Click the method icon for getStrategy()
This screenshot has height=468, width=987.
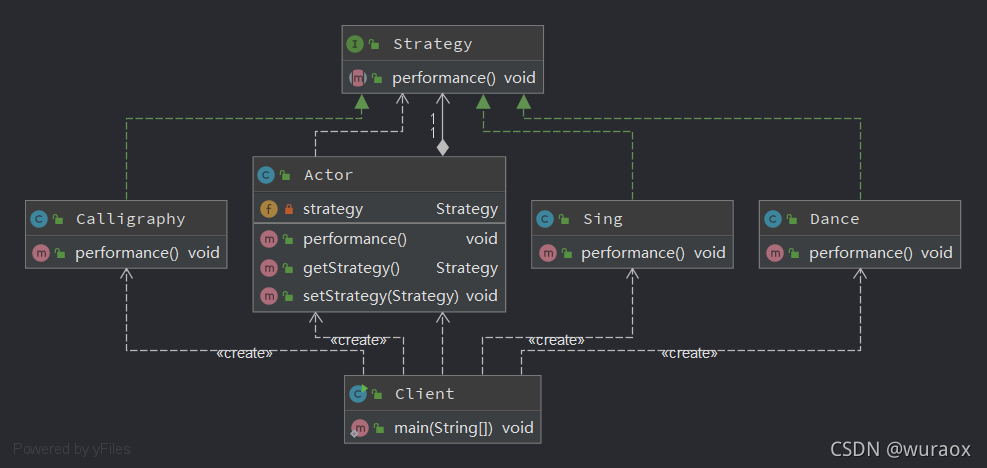tap(269, 268)
